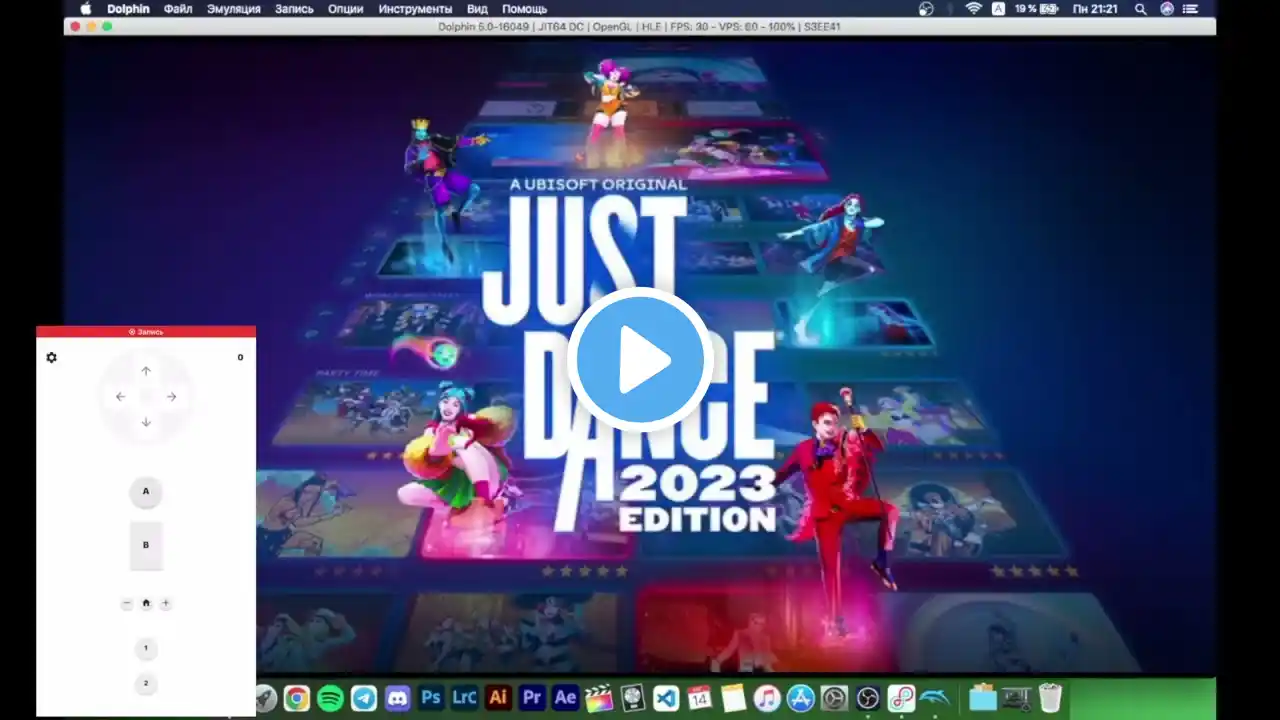Click the plus button on the remote
The height and width of the screenshot is (720, 1280).
166,603
